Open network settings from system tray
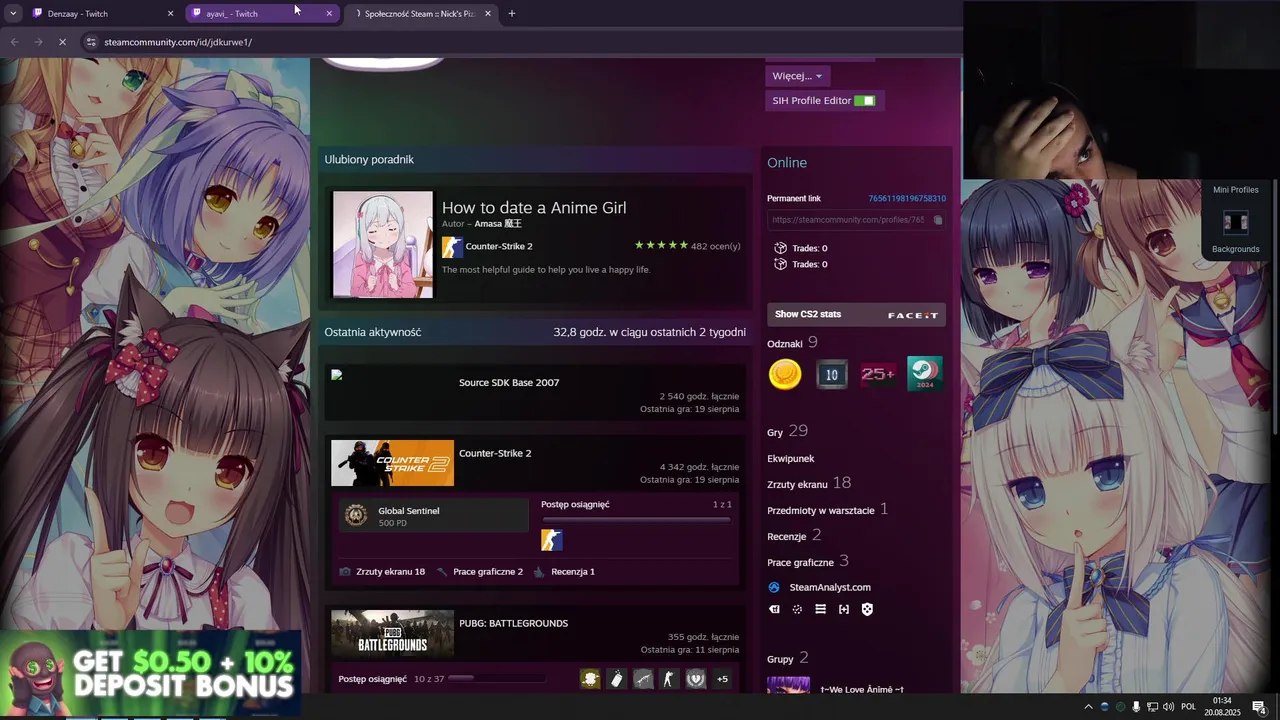 click(x=1152, y=707)
